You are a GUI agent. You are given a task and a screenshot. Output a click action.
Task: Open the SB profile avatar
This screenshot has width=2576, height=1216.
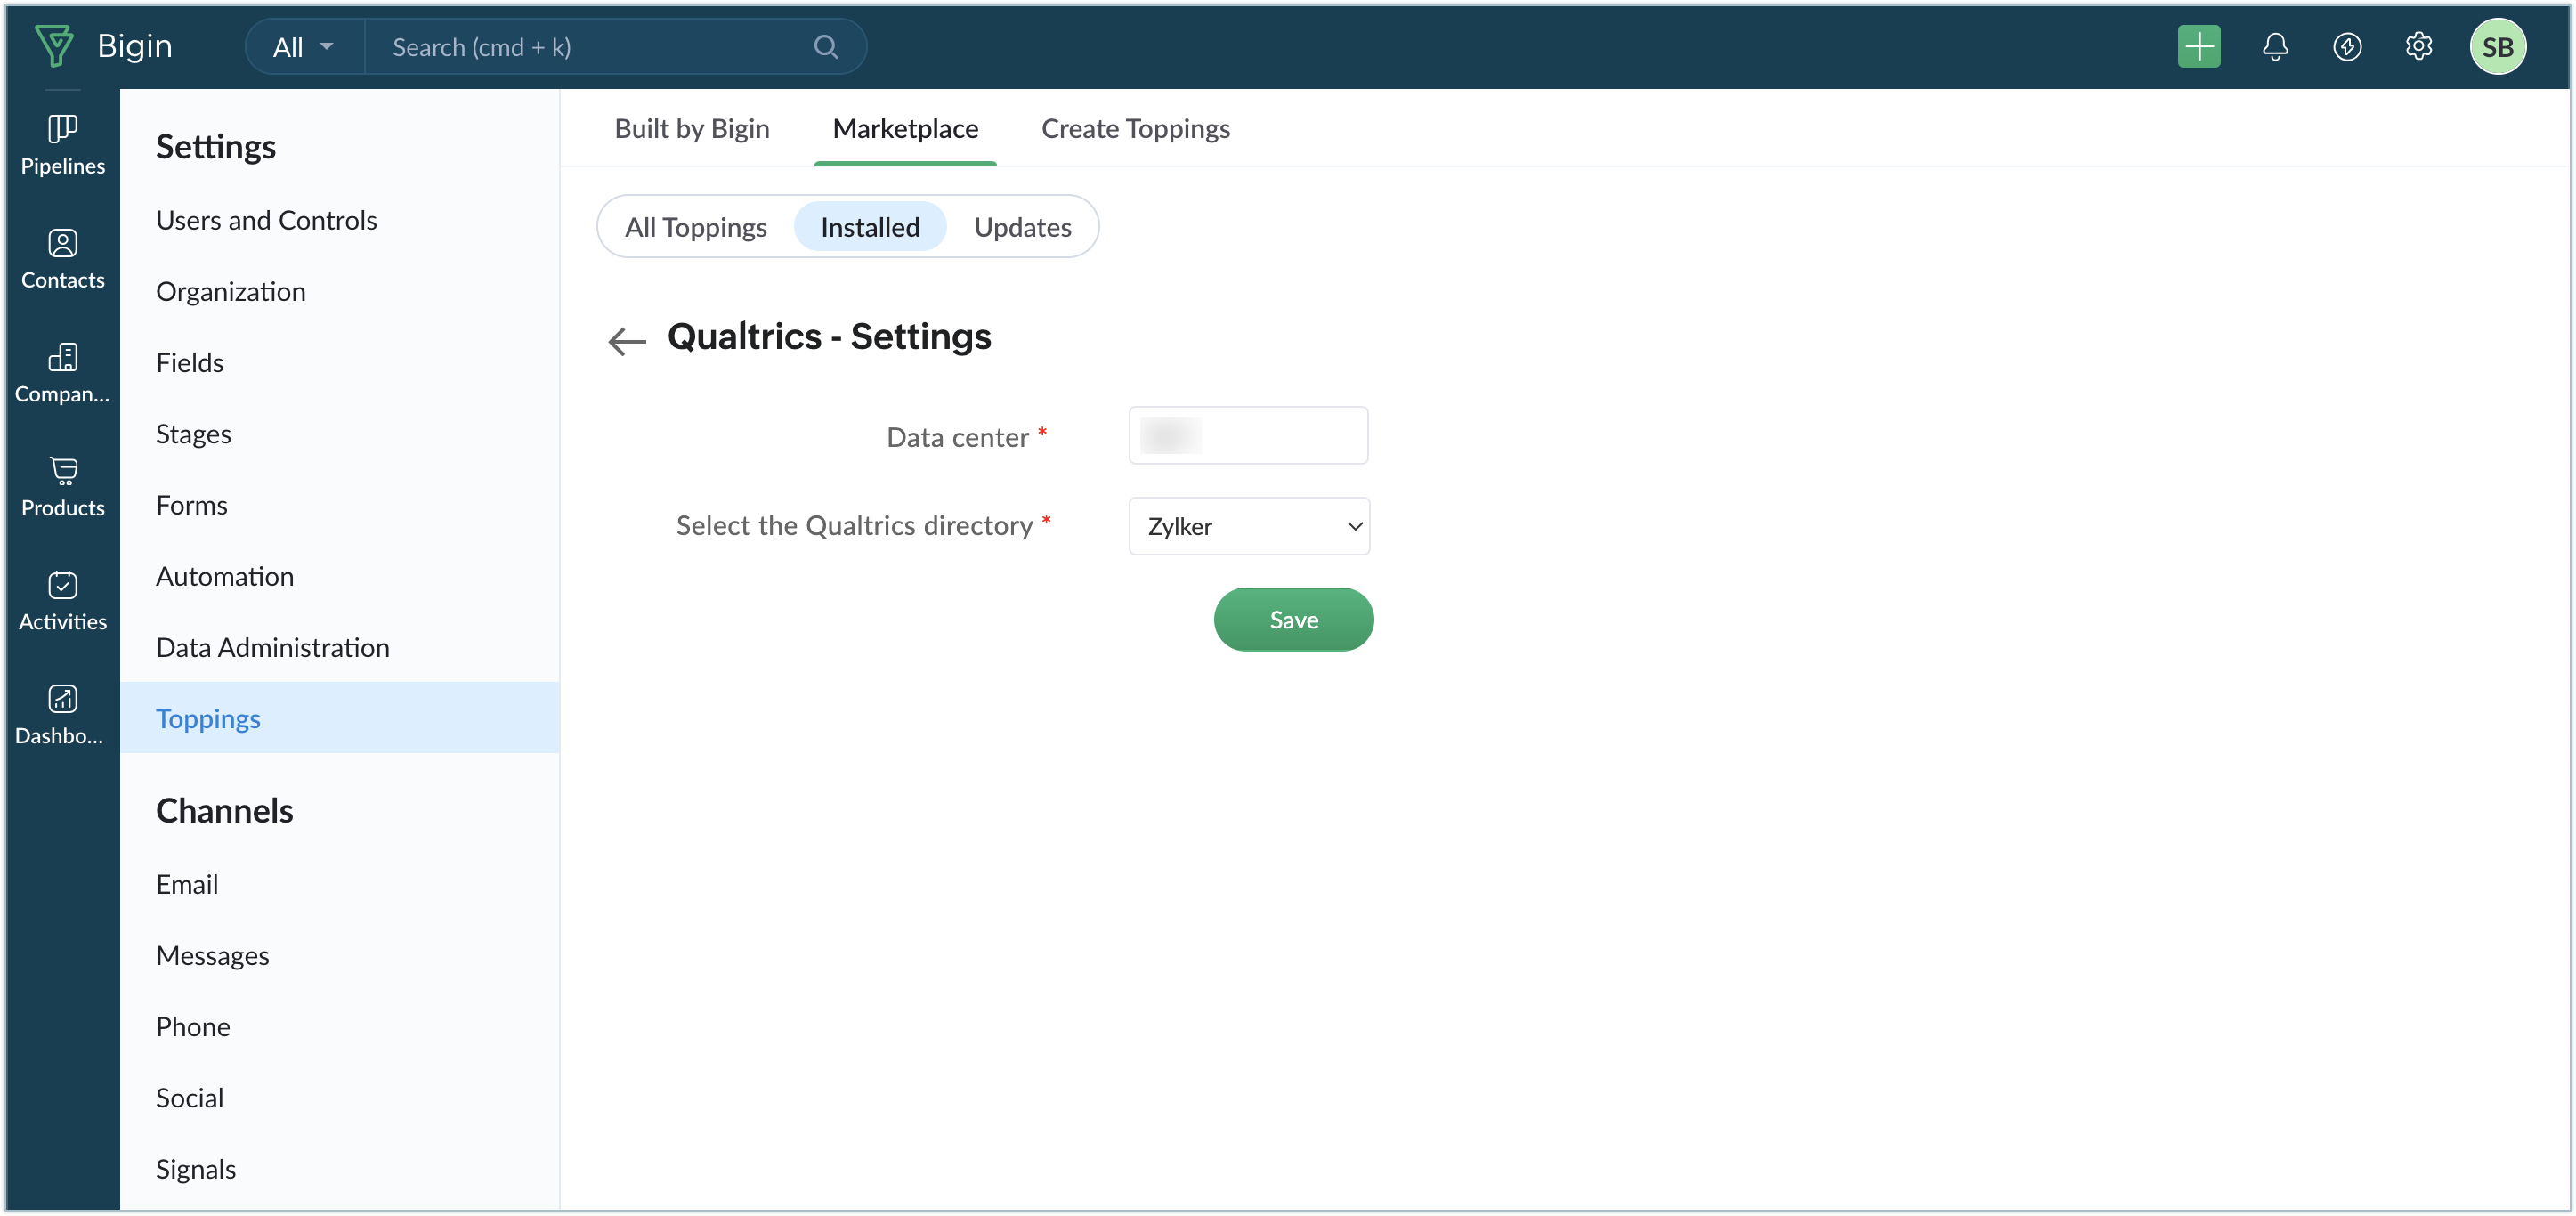[x=2497, y=47]
